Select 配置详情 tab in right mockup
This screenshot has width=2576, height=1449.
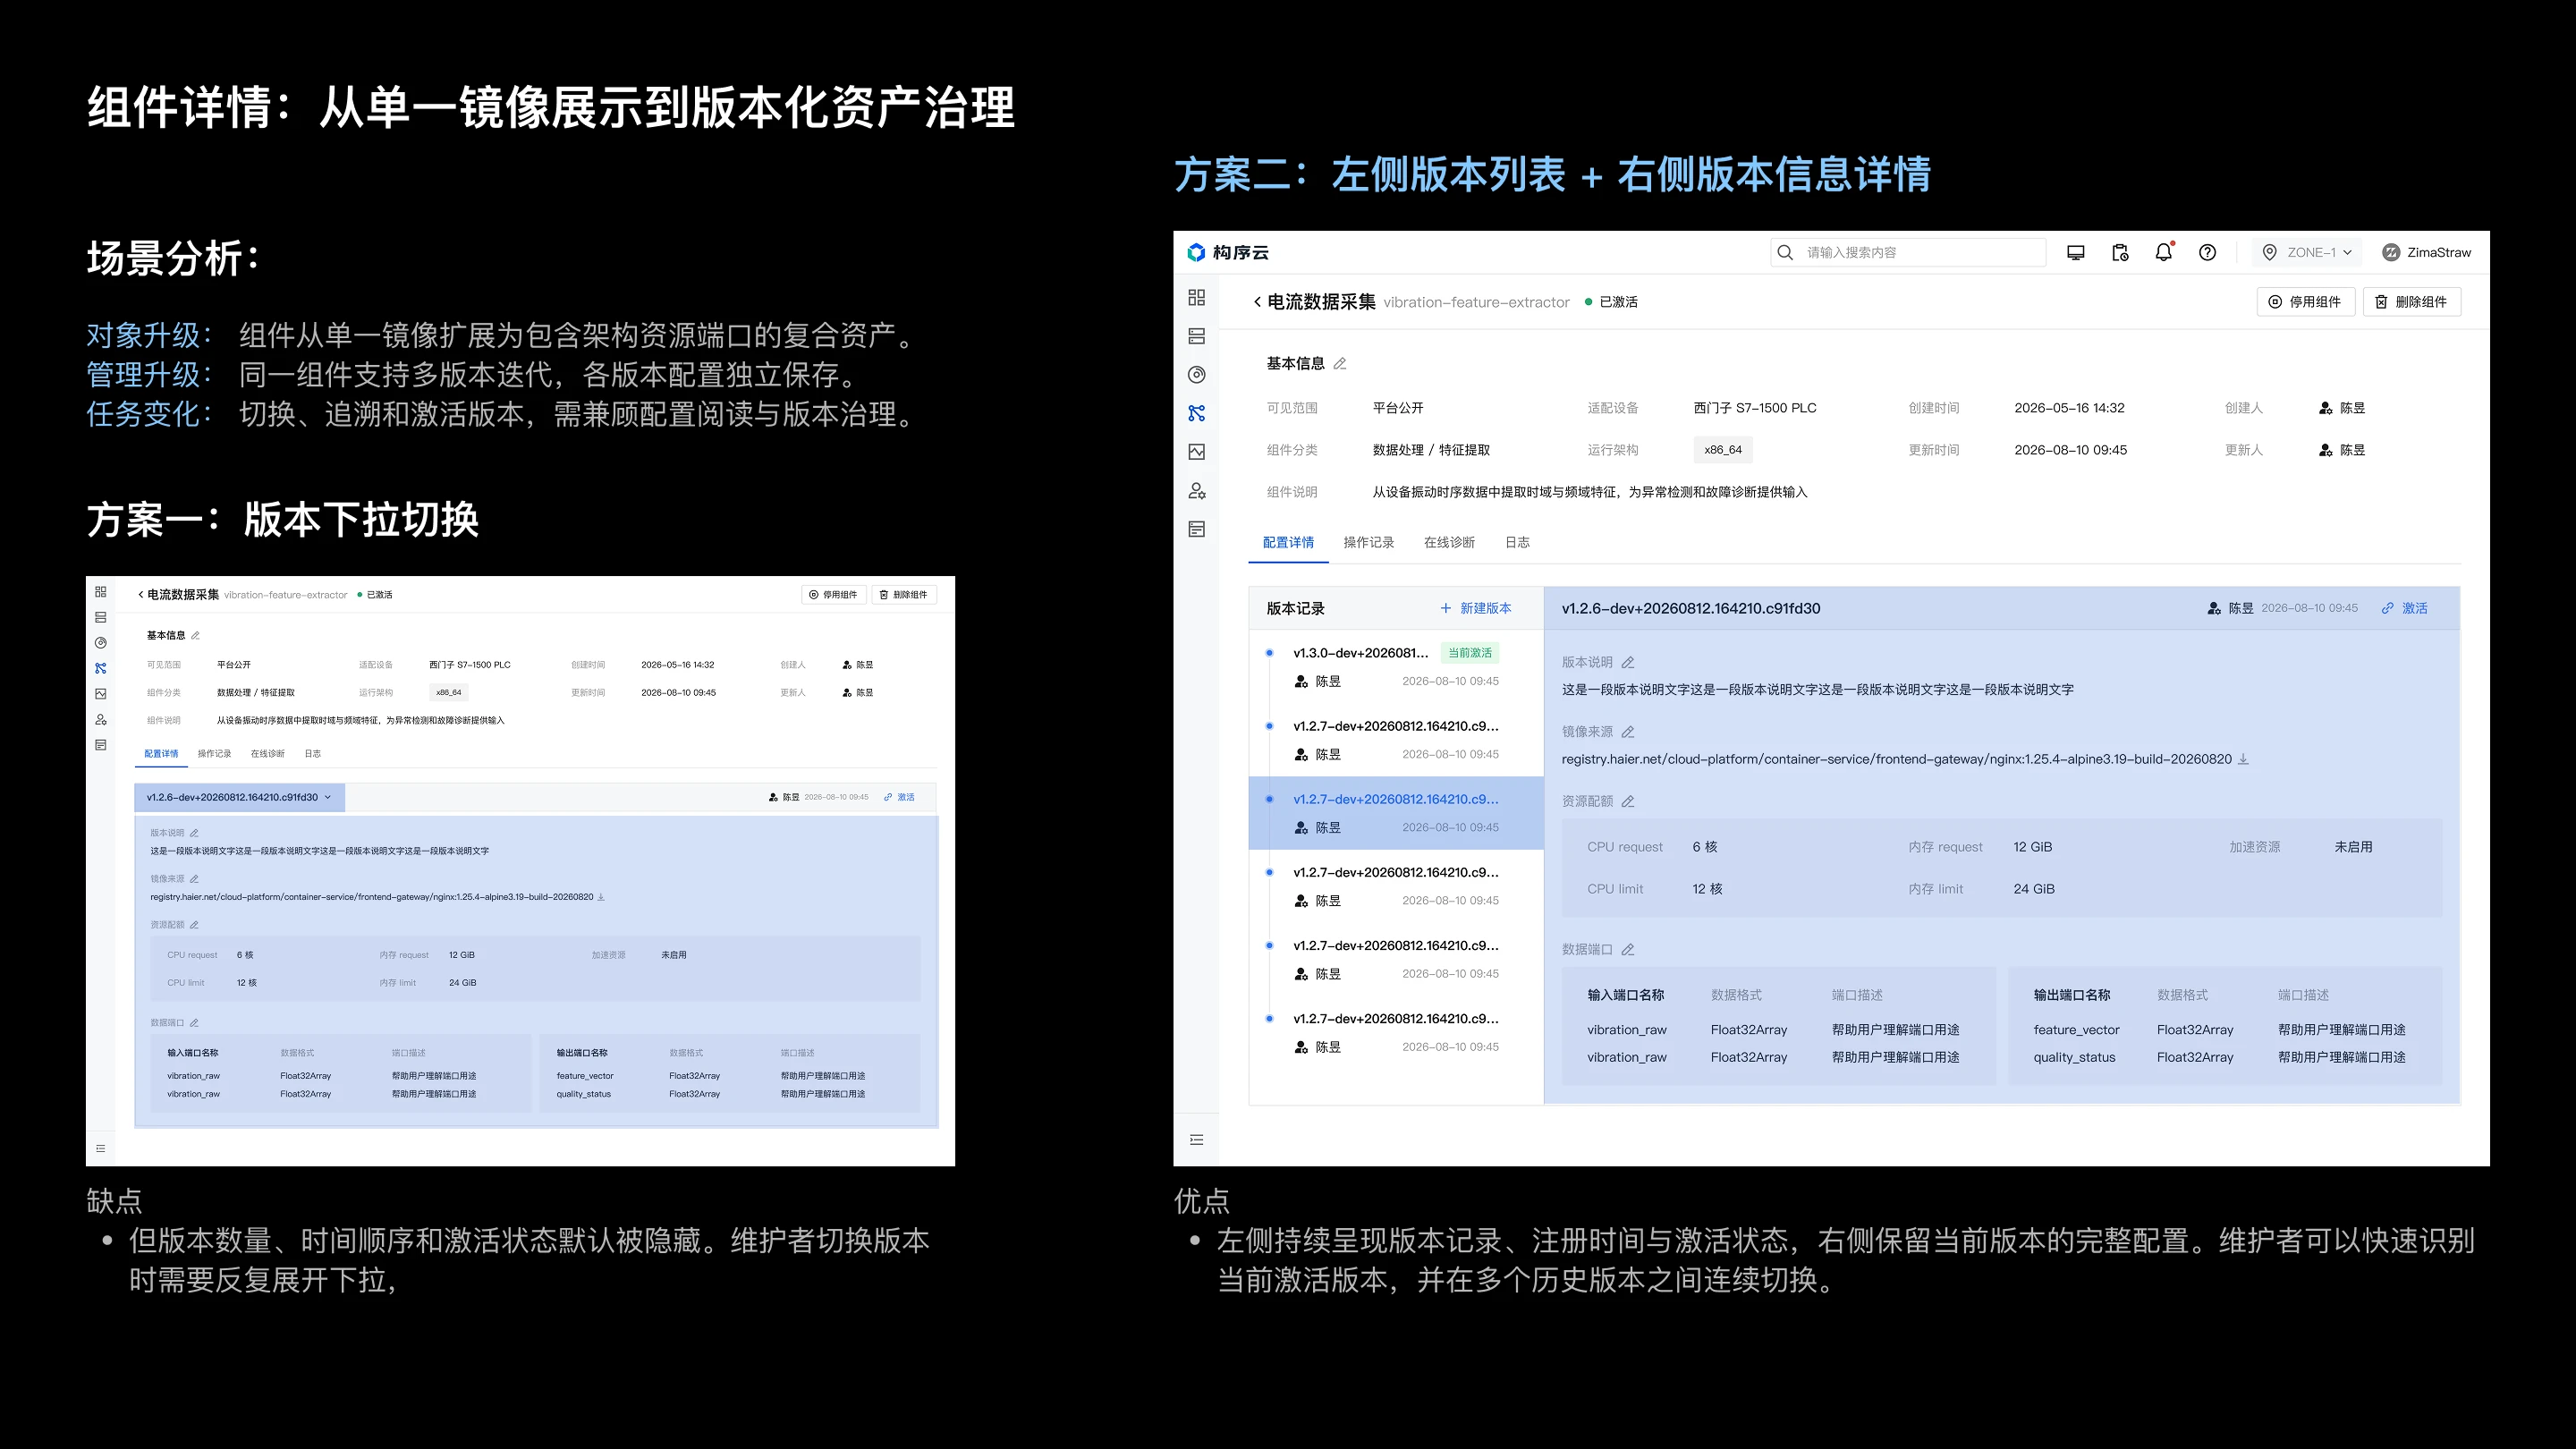click(x=1288, y=542)
